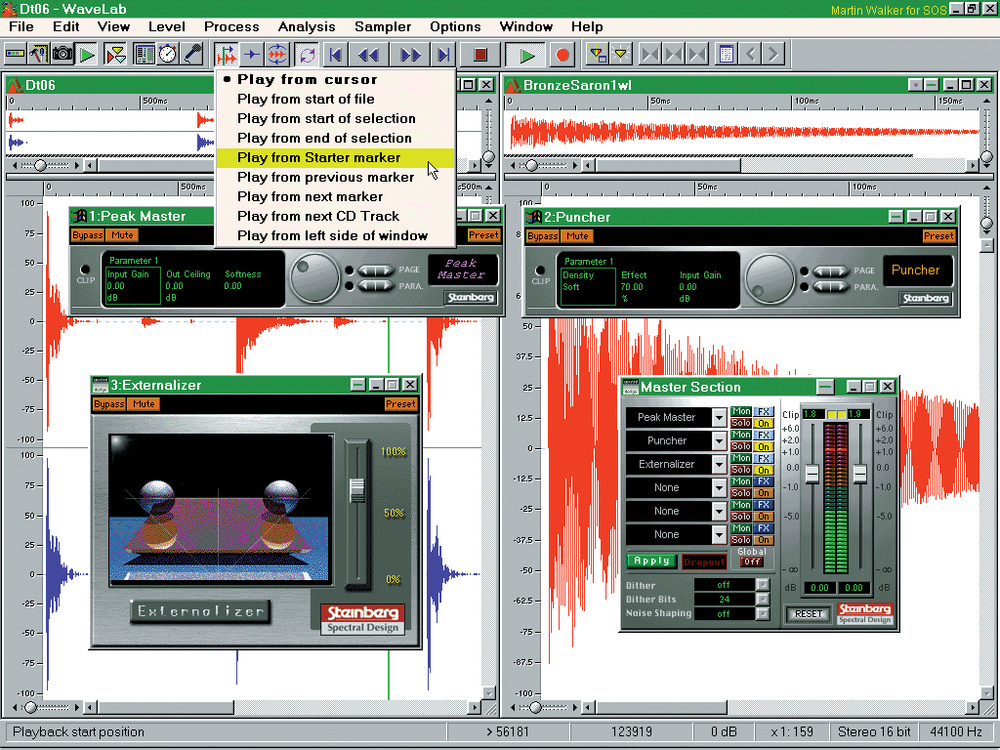1000x750 pixels.
Task: Open Dither setting dropdown
Action: [763, 585]
